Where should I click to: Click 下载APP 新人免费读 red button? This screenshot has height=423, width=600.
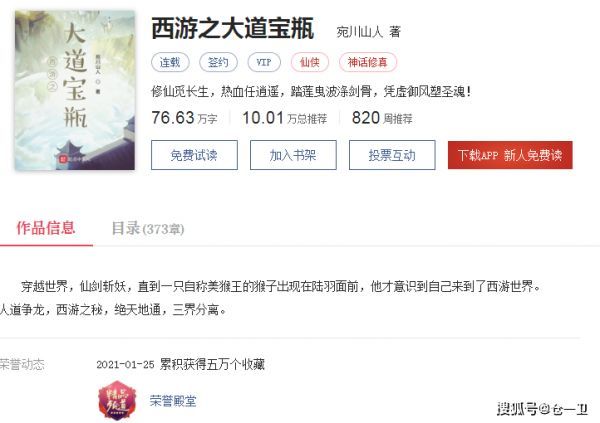[510, 155]
